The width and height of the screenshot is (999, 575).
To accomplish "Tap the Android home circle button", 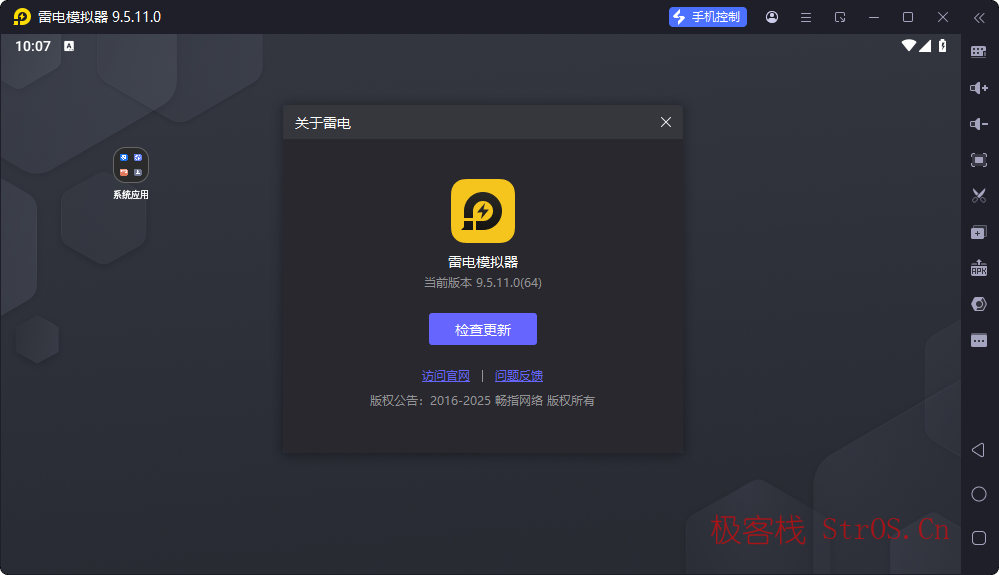I will (979, 494).
